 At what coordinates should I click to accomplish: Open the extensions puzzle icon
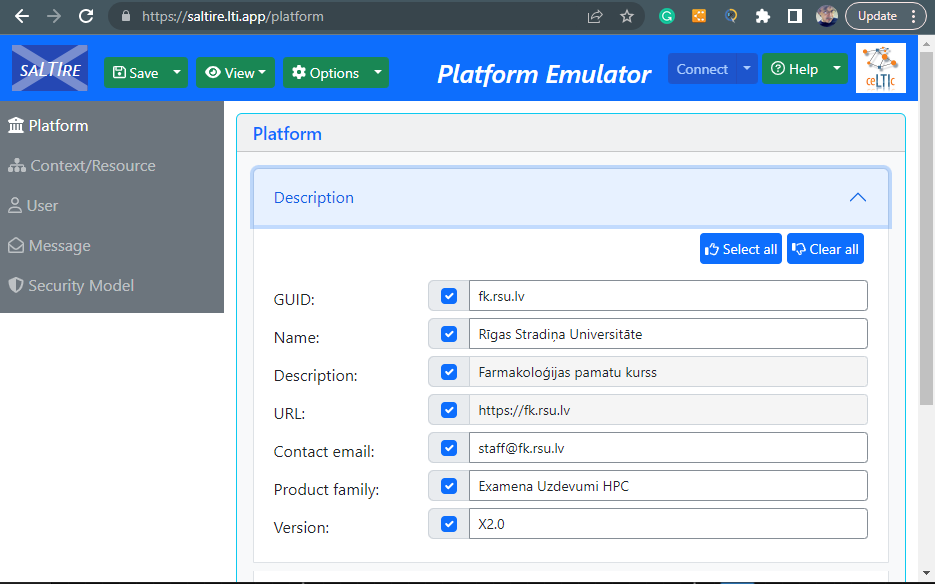pos(763,16)
